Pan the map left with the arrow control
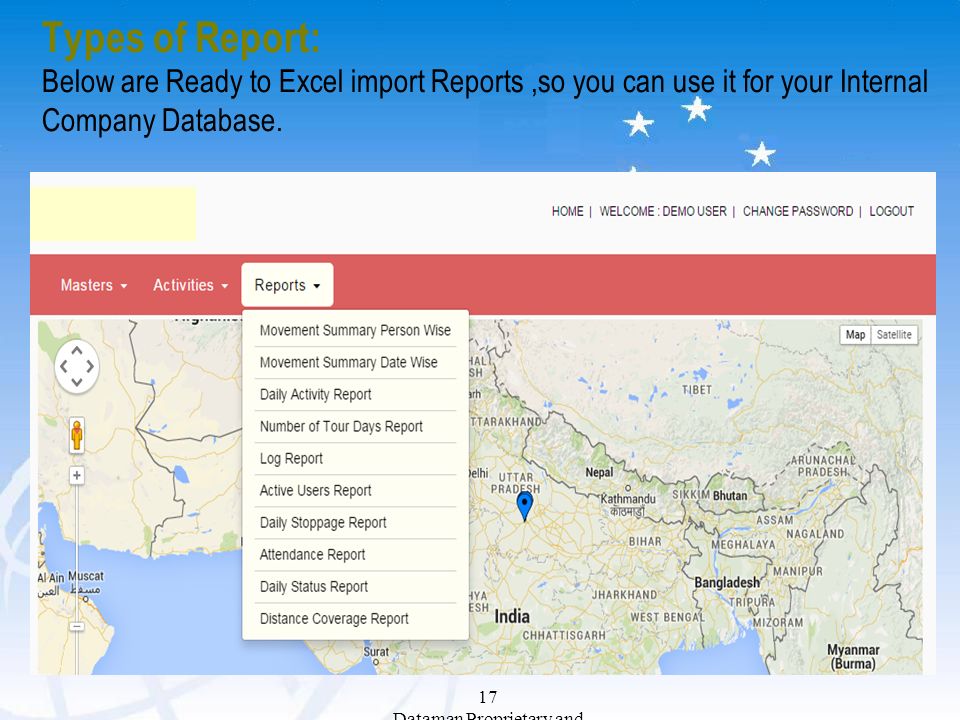This screenshot has height=720, width=960. tap(63, 366)
